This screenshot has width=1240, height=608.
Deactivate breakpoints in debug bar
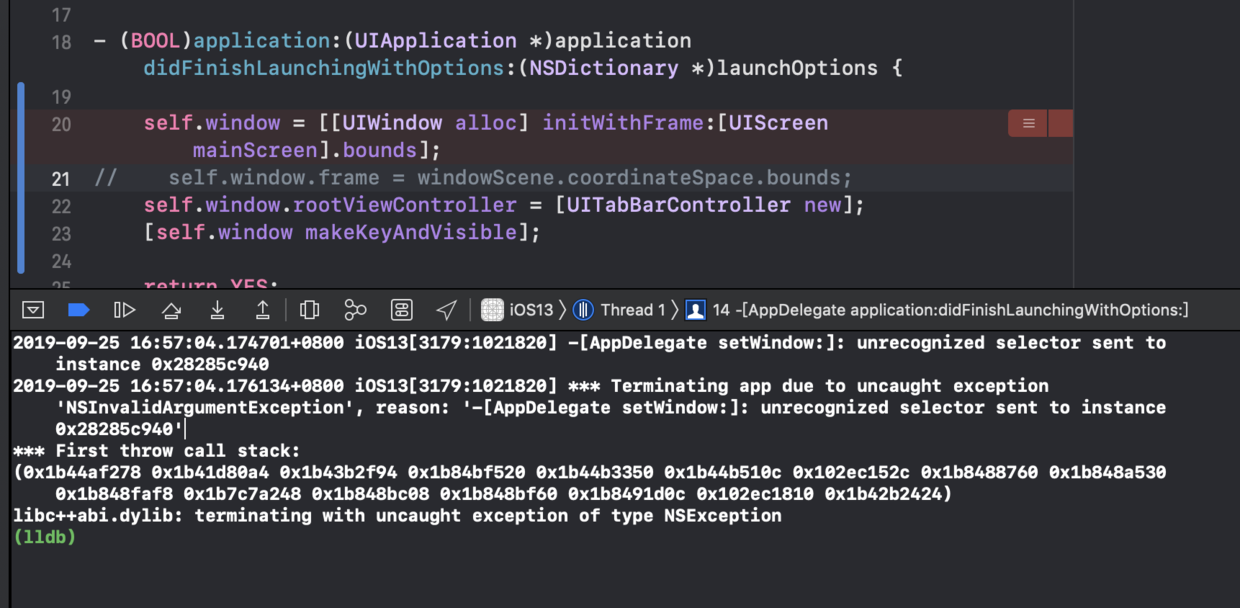click(78, 310)
